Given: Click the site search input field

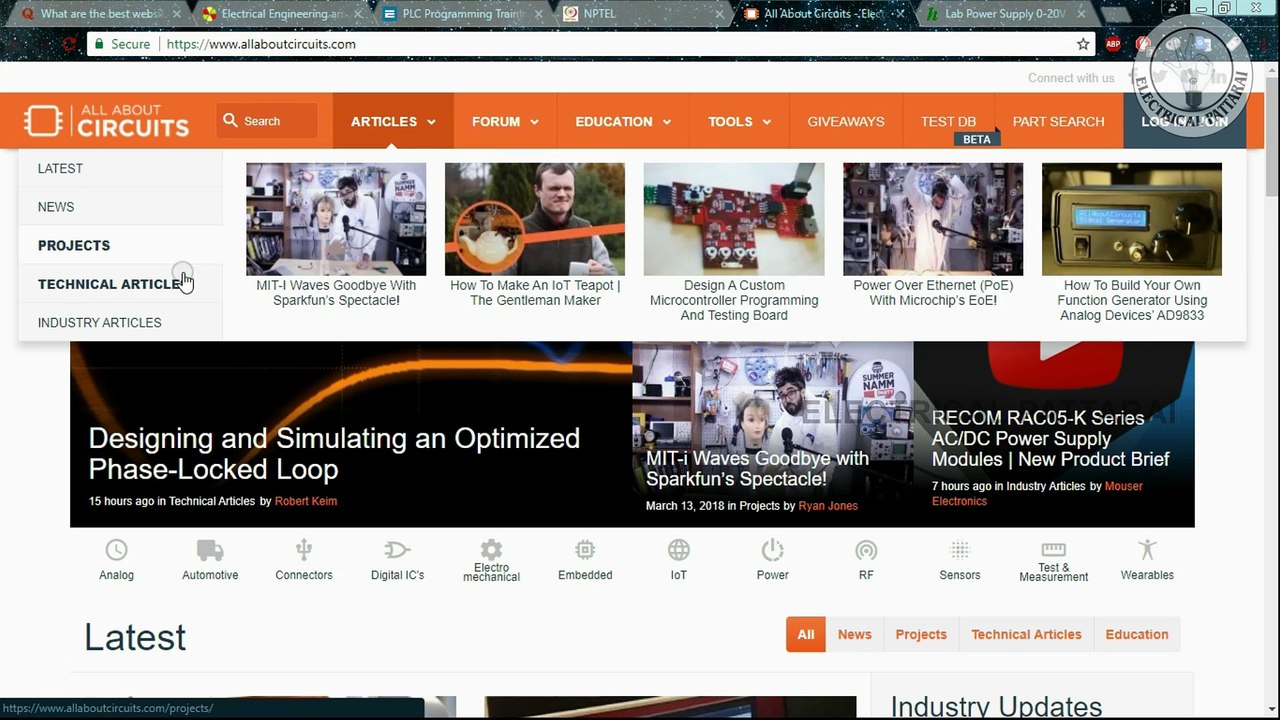Looking at the screenshot, I should 267,121.
